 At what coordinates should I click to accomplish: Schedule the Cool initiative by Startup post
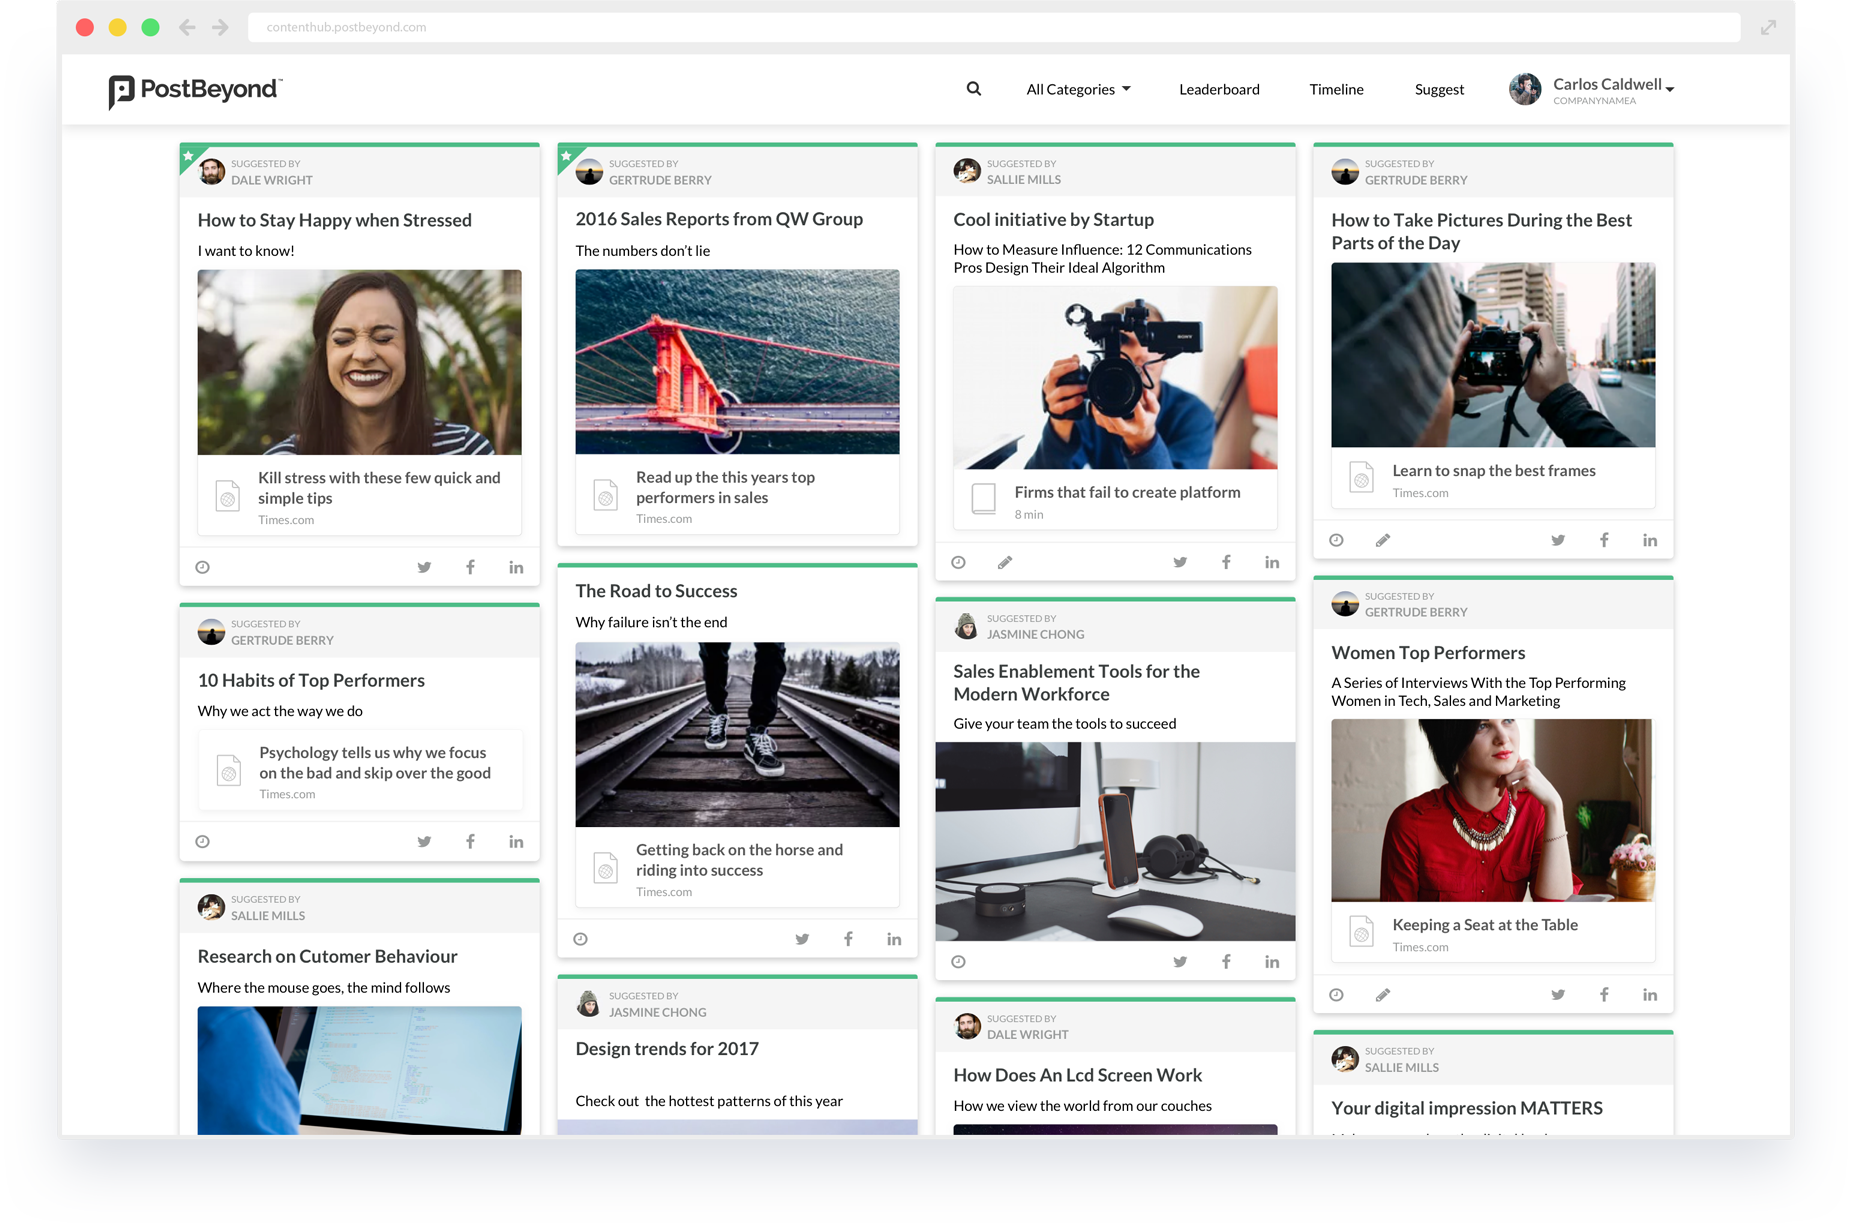point(958,562)
